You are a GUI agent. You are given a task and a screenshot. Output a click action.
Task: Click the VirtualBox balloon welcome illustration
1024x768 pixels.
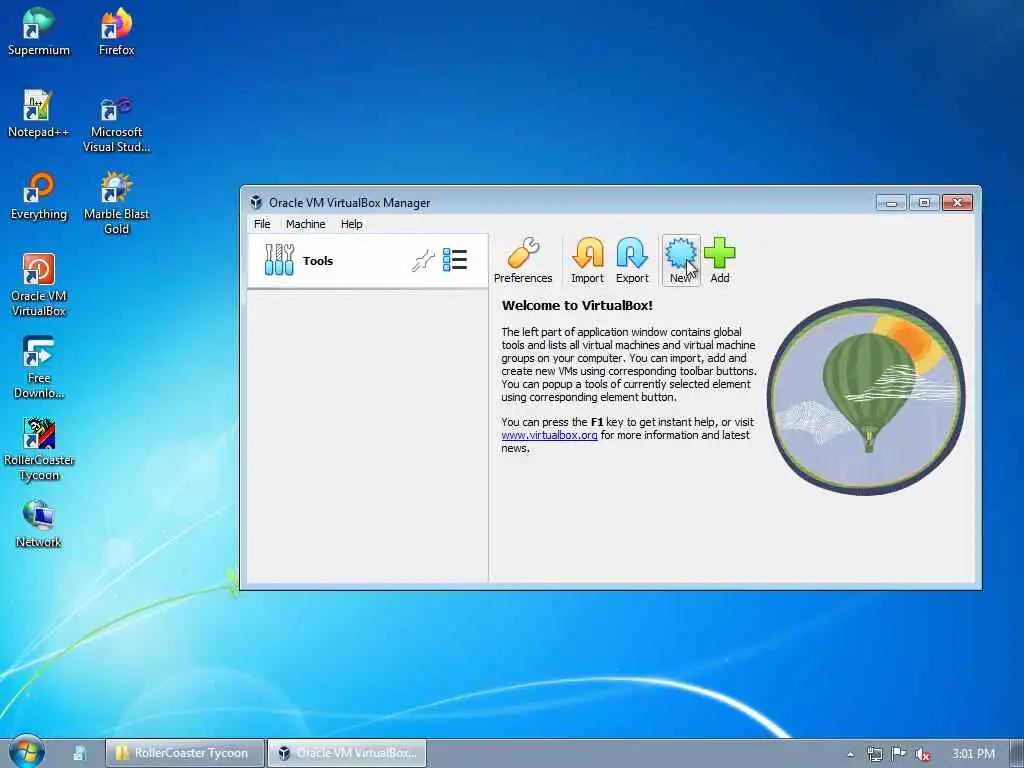point(866,396)
